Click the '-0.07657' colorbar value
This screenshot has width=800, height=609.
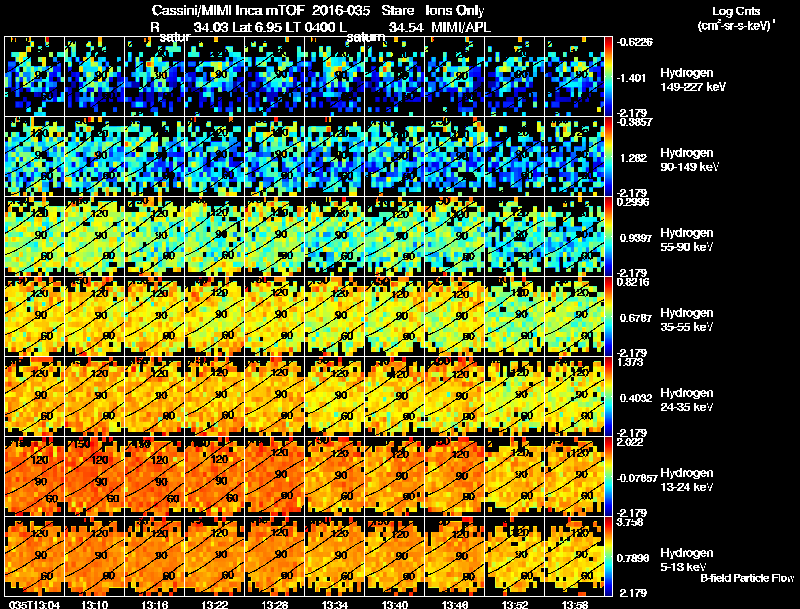click(x=637, y=478)
